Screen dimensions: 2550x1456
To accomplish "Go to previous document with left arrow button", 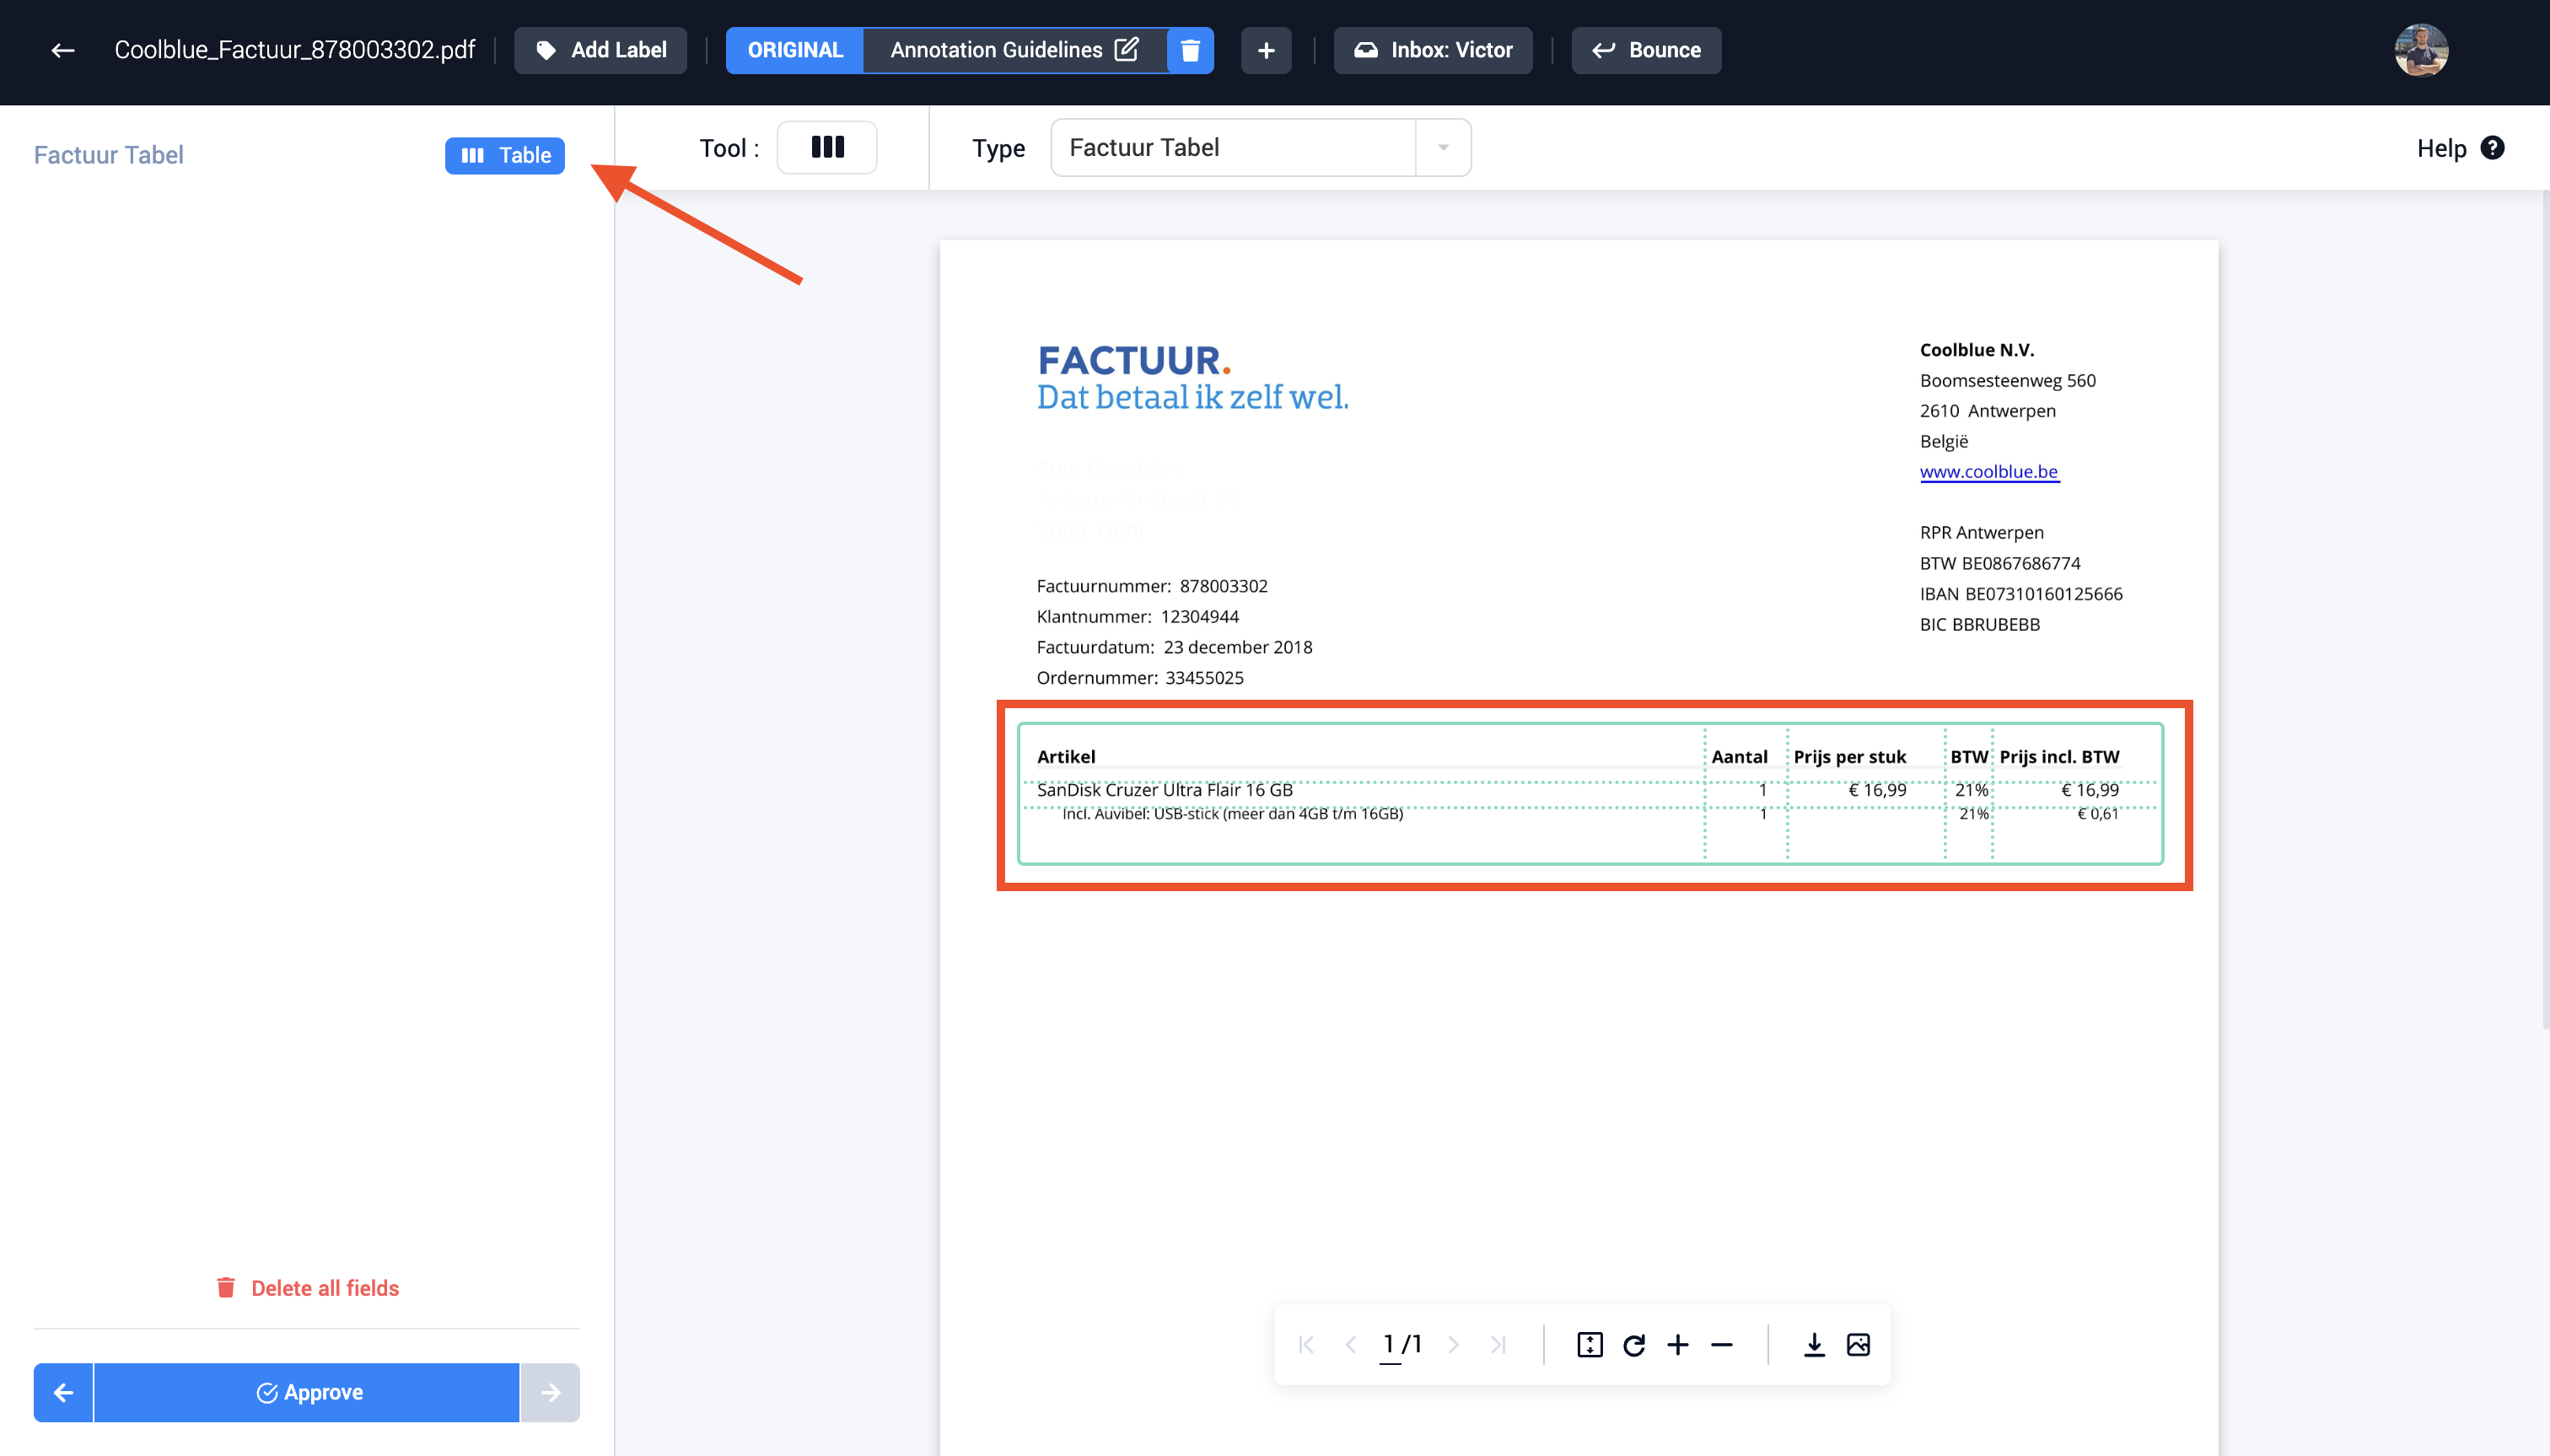I will (63, 1392).
